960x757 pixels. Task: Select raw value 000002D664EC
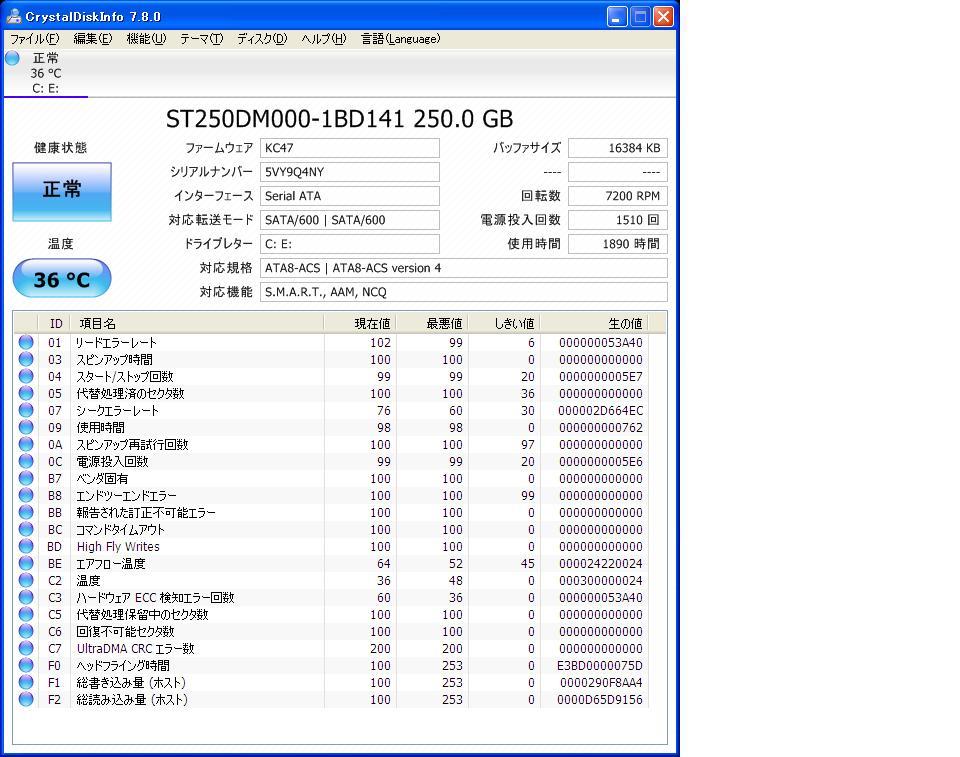tap(600, 410)
